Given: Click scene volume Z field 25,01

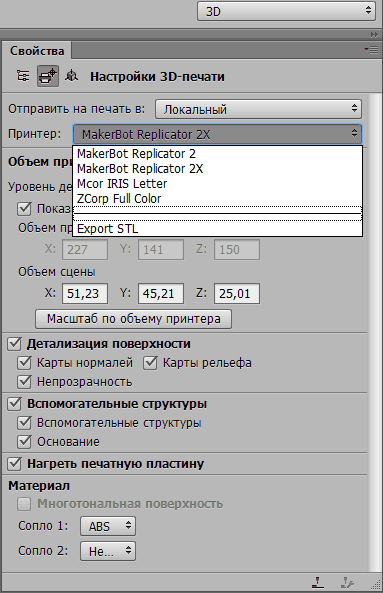Looking at the screenshot, I should (x=237, y=293).
